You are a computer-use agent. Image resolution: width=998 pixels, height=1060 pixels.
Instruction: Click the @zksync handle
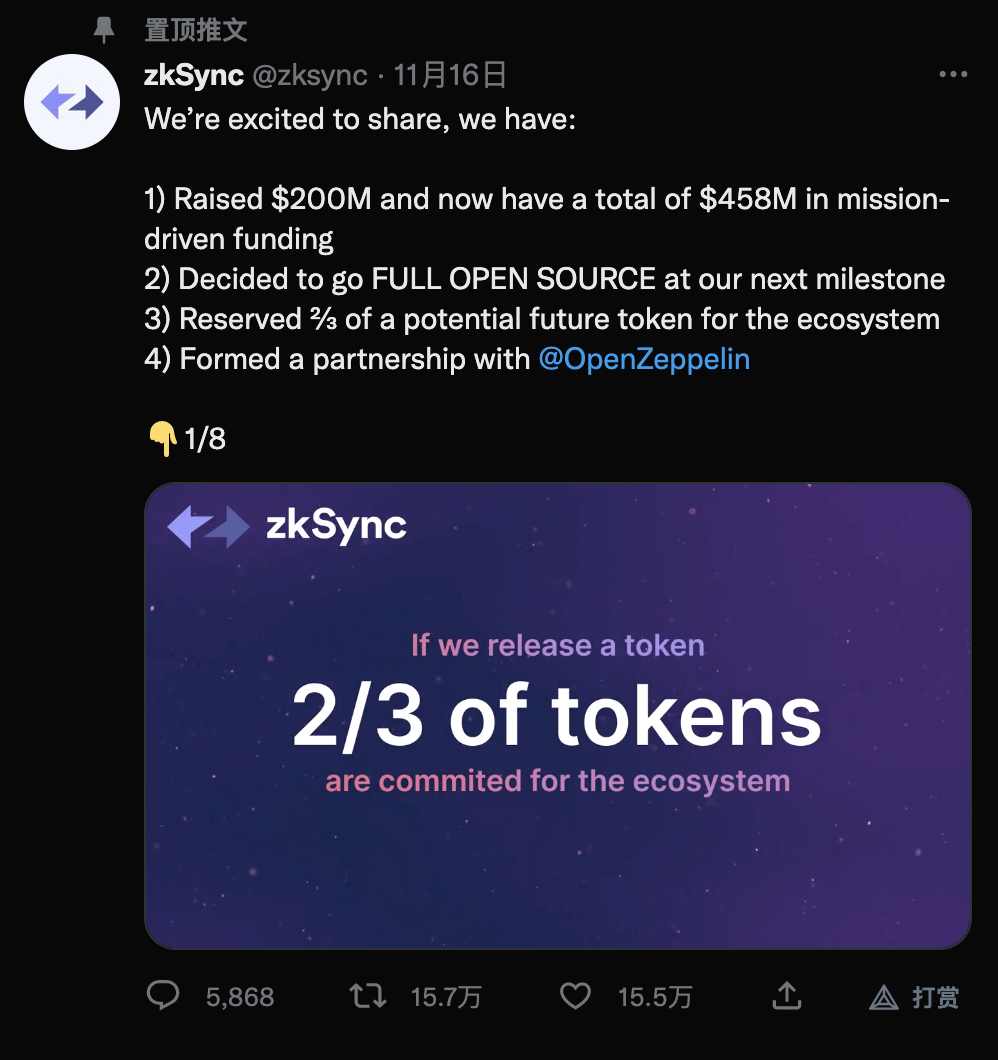click(x=308, y=76)
